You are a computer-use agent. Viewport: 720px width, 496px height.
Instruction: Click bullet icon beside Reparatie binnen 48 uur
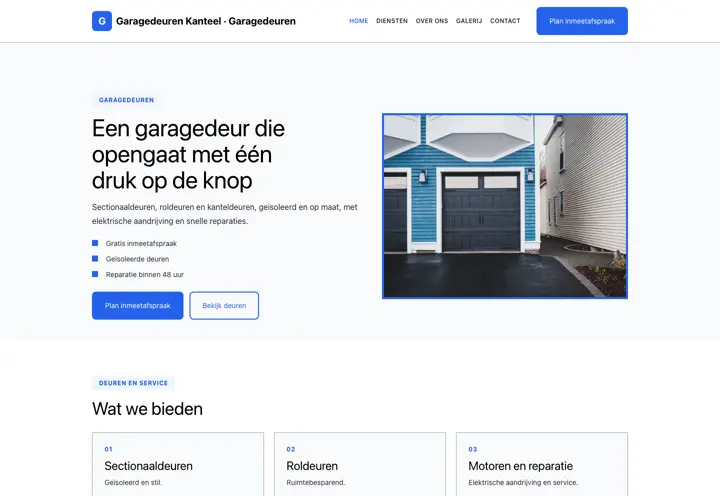tap(95, 274)
